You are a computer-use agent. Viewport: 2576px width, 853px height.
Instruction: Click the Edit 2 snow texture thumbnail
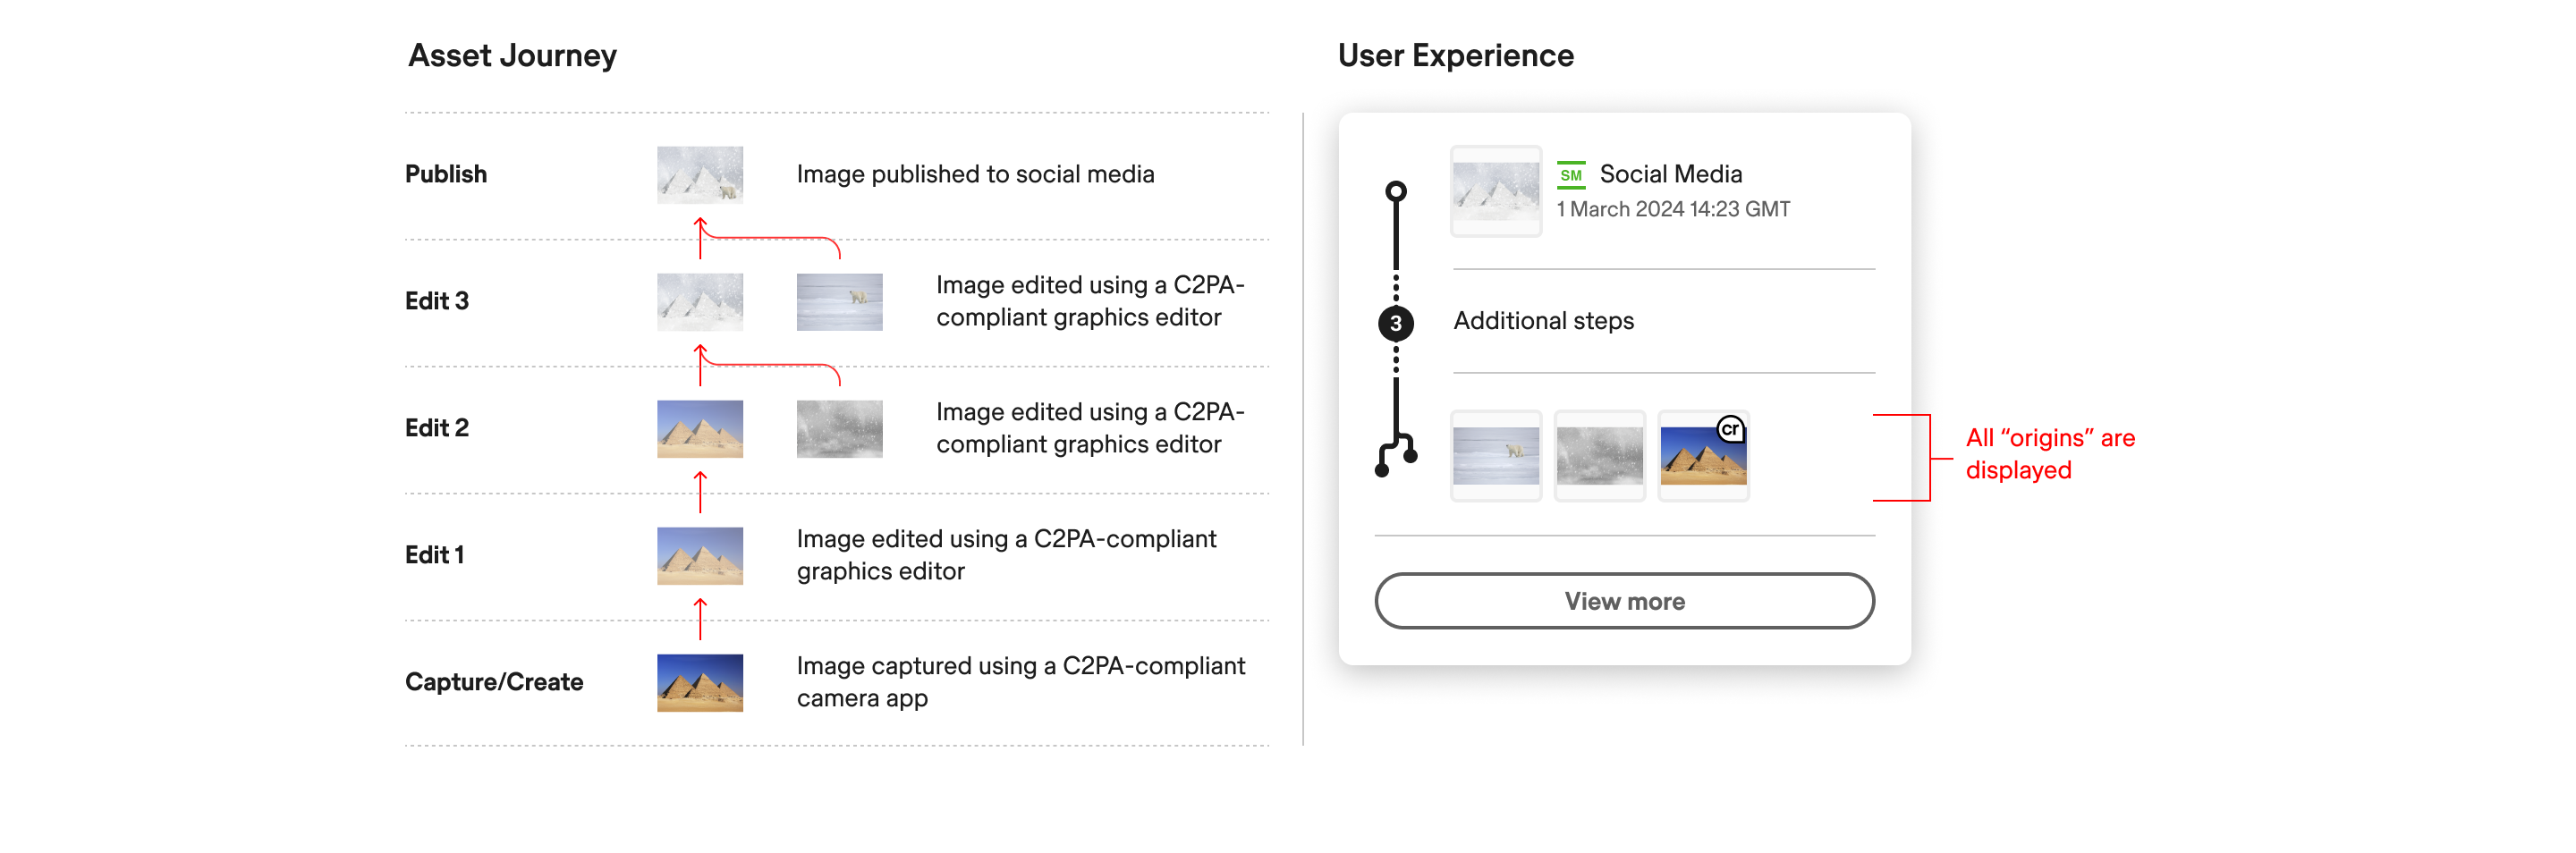point(838,429)
